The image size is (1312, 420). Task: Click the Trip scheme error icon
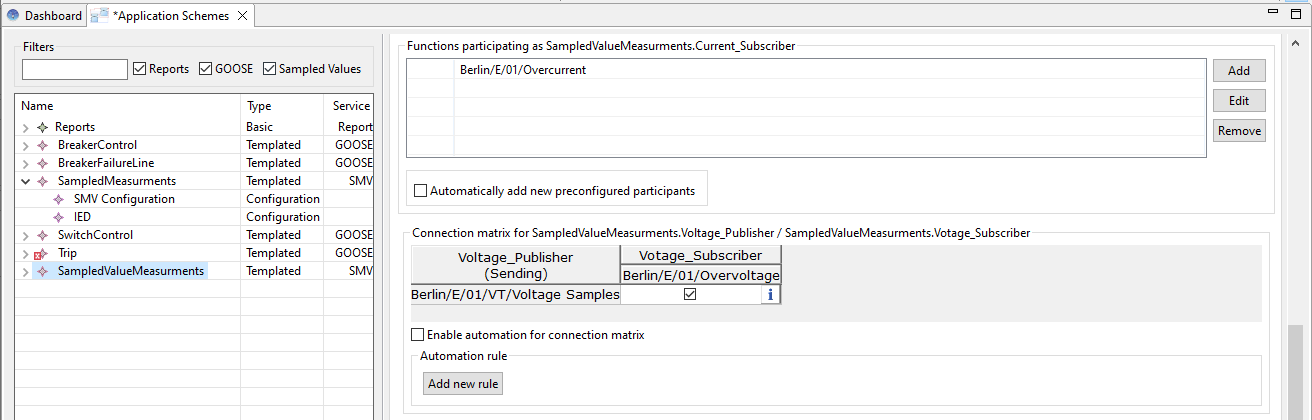tap(41, 254)
